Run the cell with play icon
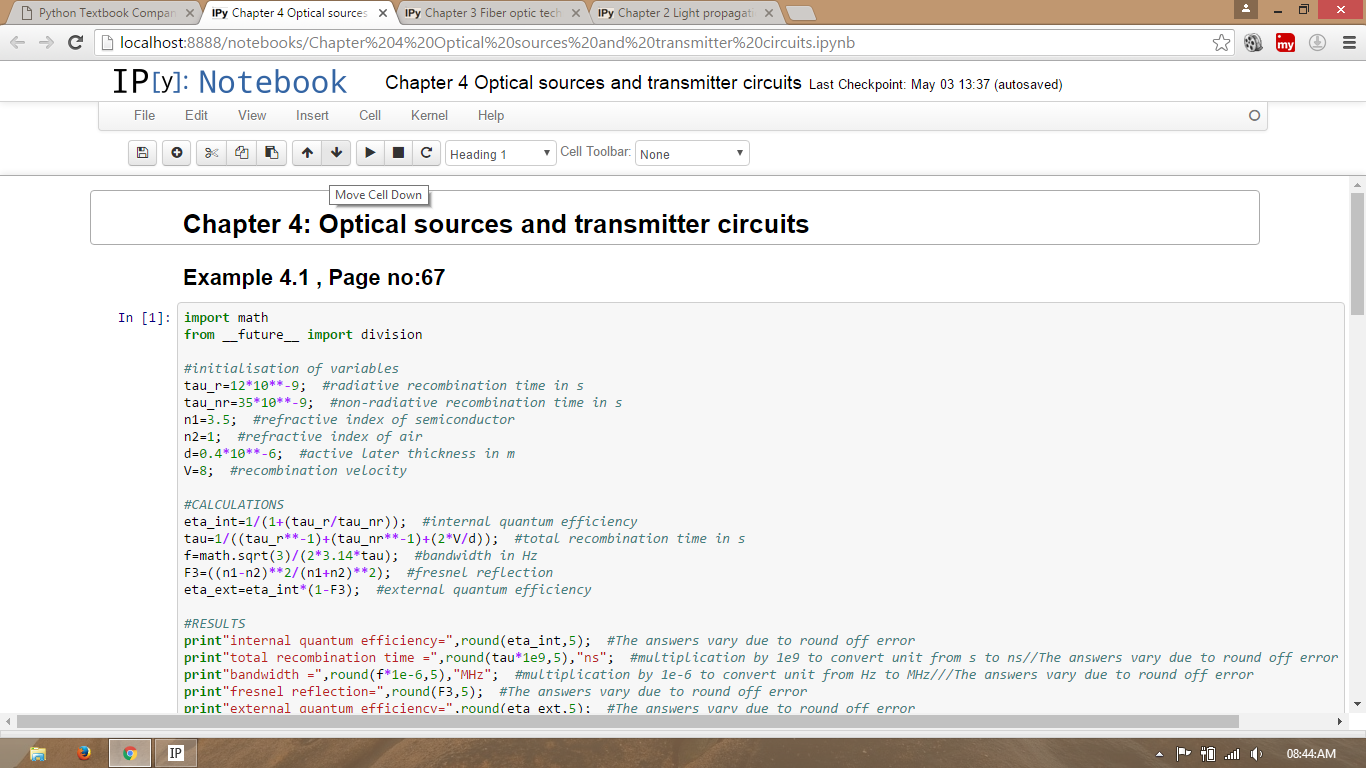 tap(370, 153)
